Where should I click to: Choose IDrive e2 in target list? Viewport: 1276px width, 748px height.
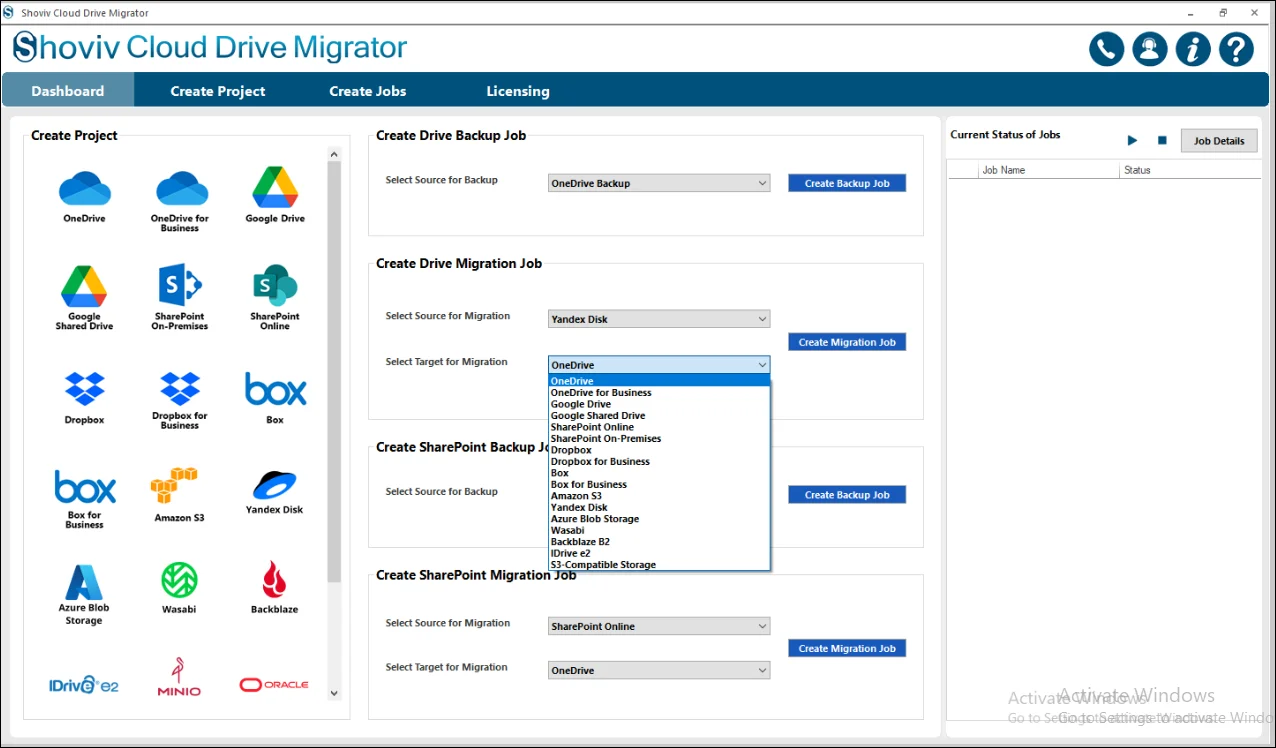(x=659, y=553)
